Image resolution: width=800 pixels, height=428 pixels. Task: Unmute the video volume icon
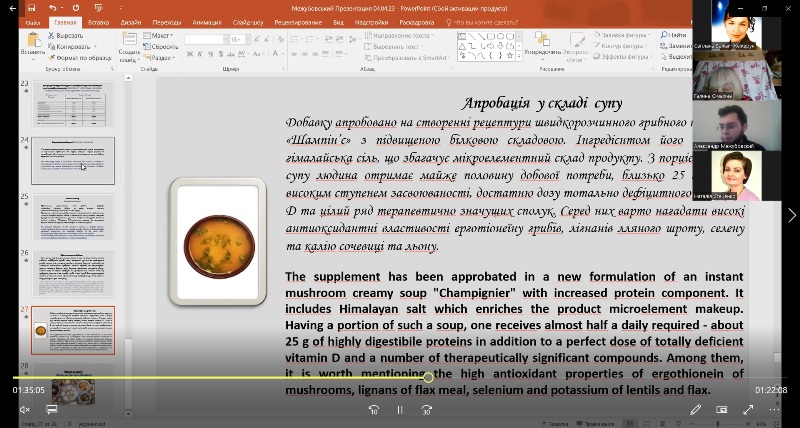(25, 409)
